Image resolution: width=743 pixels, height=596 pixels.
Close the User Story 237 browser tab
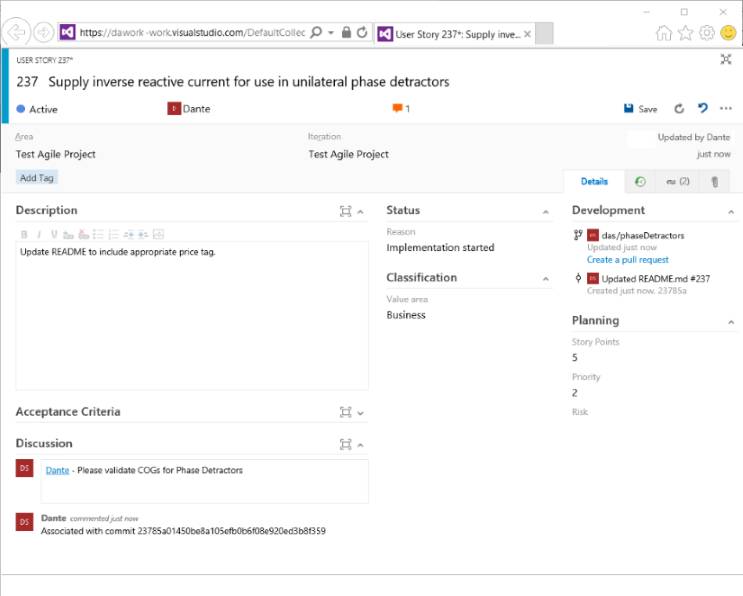pyautogui.click(x=527, y=34)
